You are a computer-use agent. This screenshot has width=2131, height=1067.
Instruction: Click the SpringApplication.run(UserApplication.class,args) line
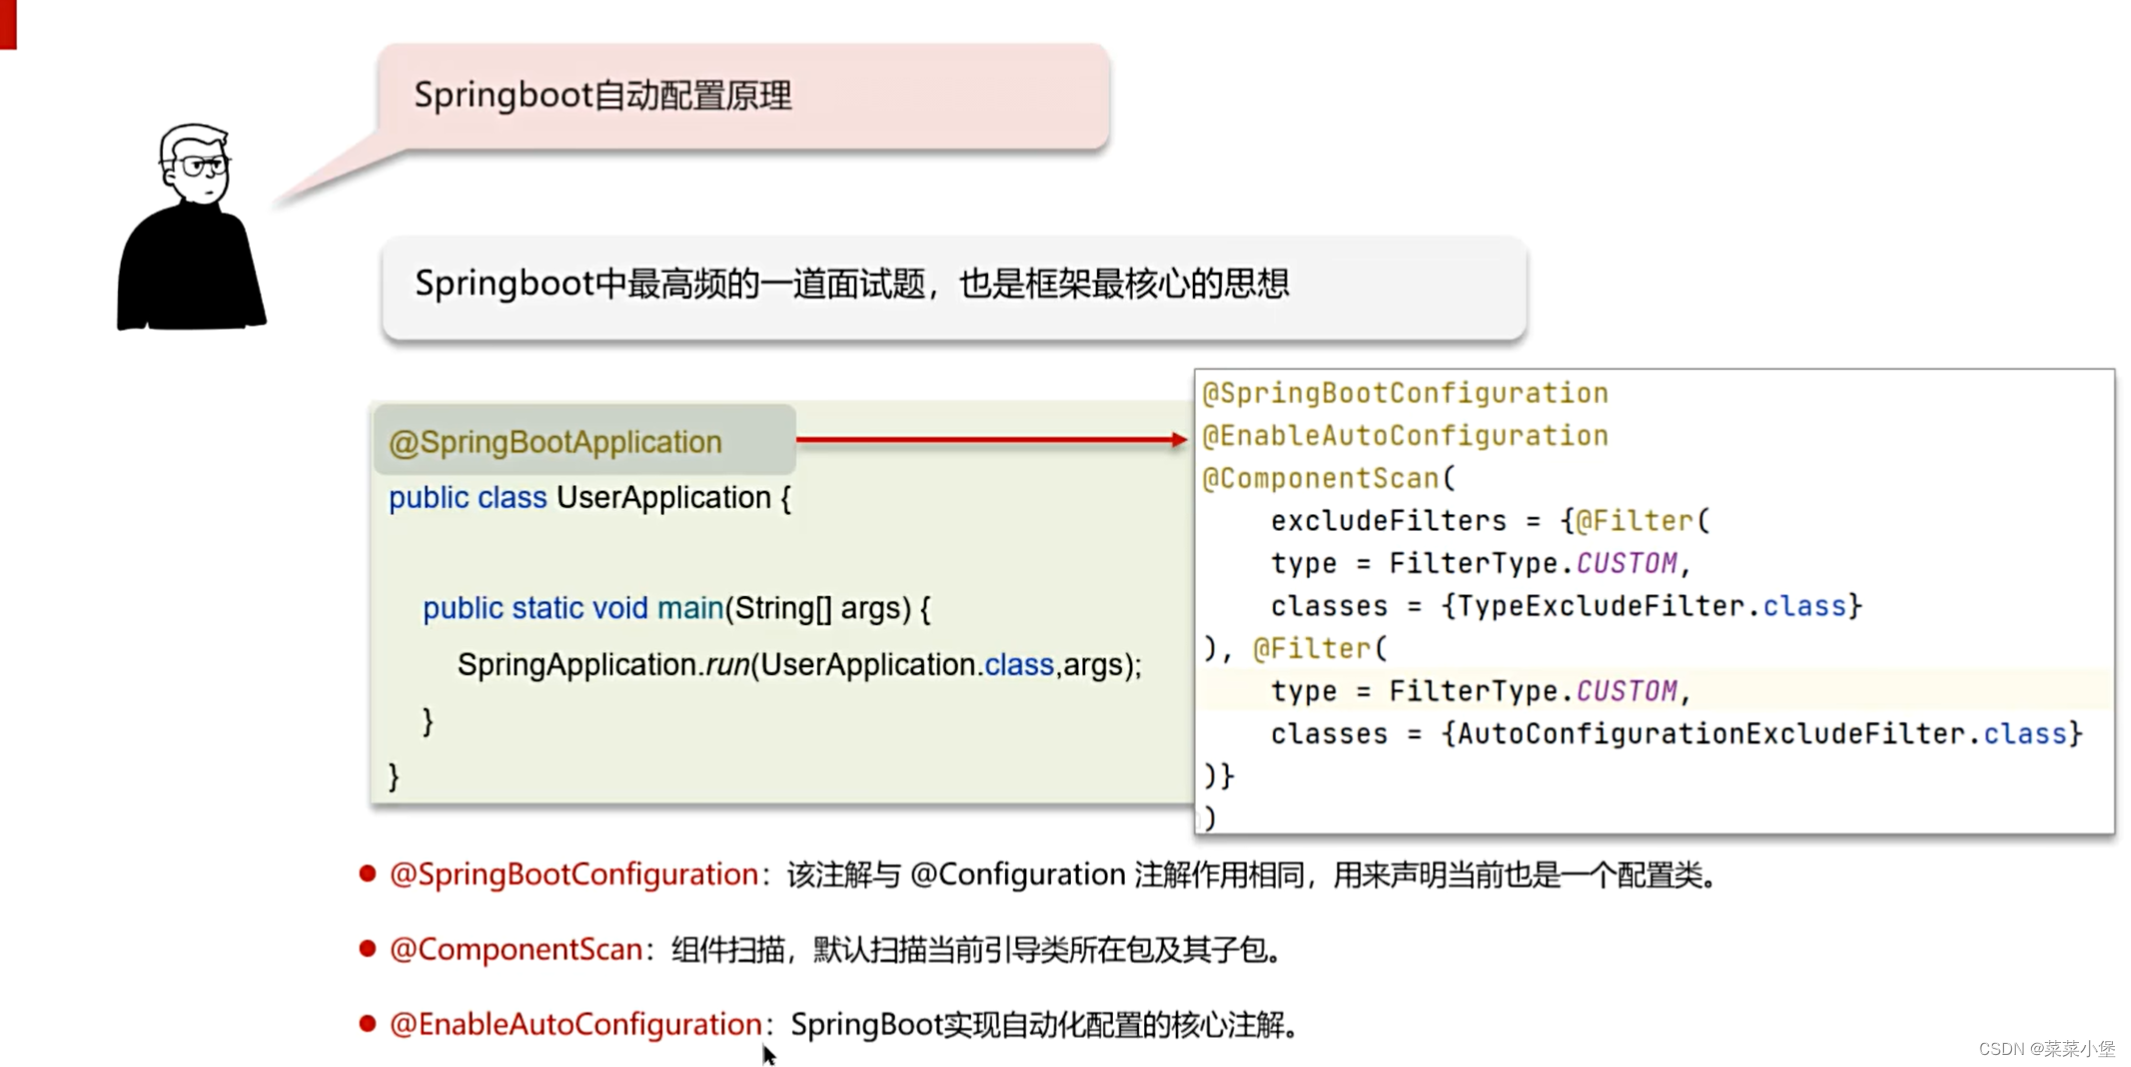coord(799,665)
